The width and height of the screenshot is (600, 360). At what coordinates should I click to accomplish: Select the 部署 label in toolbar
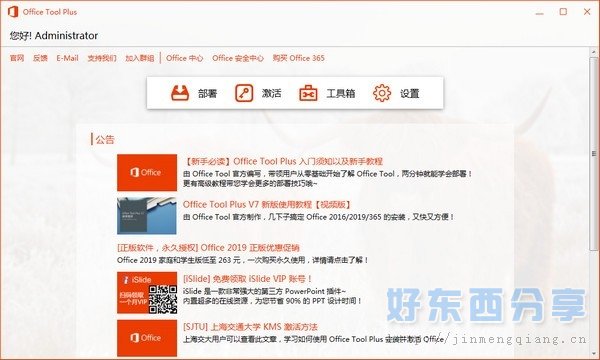tap(207, 93)
